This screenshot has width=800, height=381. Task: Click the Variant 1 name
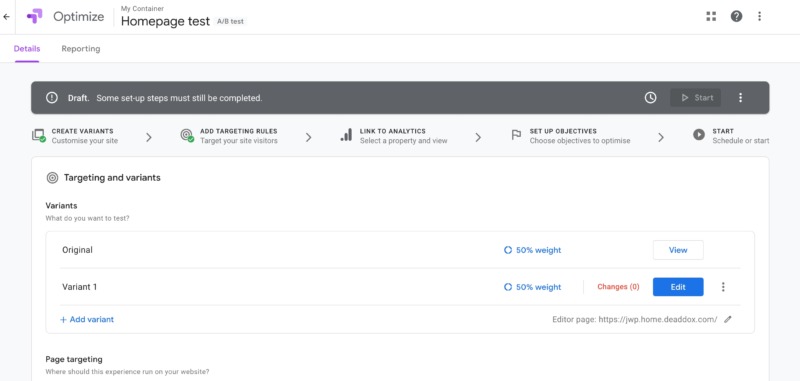pyautogui.click(x=80, y=287)
